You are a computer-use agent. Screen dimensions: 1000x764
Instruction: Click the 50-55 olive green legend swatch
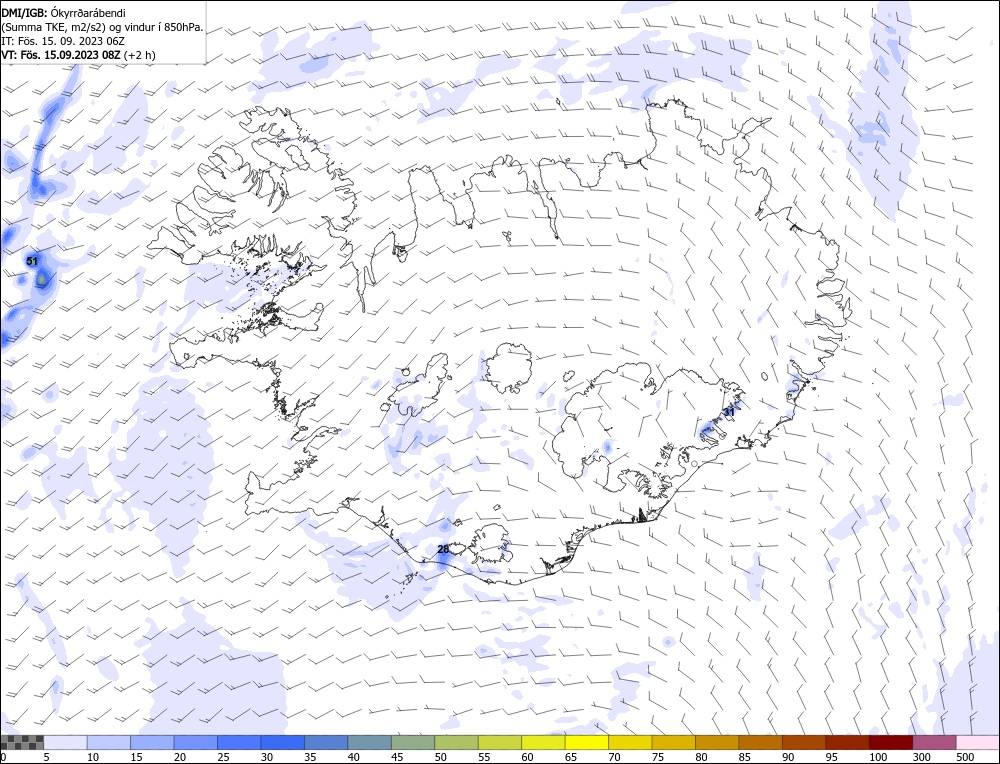tap(456, 742)
